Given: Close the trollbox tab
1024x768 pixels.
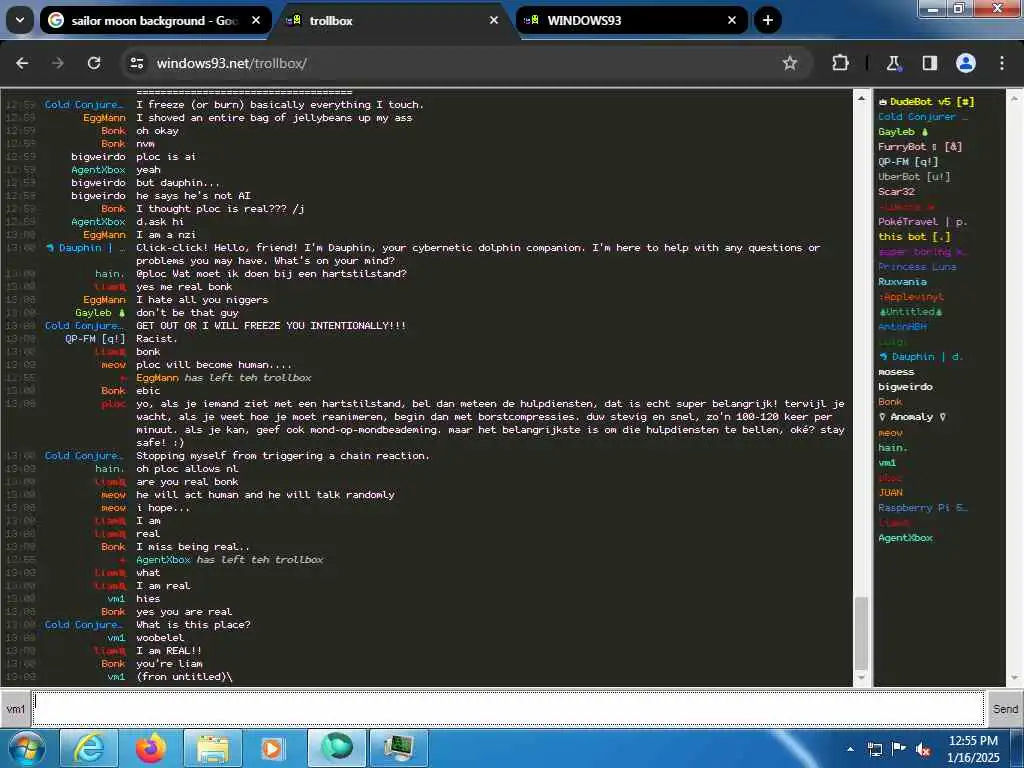Looking at the screenshot, I should tap(494, 20).
